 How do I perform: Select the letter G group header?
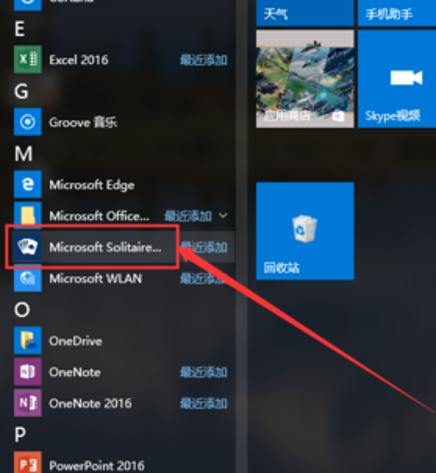(21, 91)
